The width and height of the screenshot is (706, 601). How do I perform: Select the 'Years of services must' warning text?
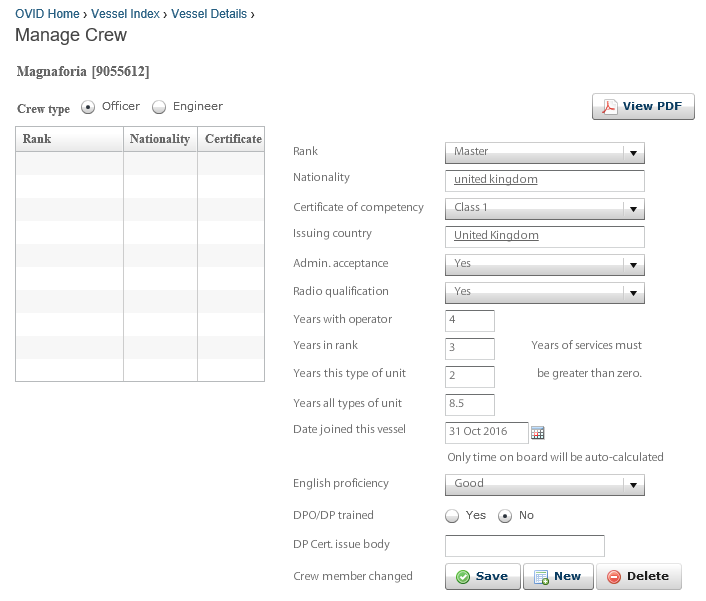pyautogui.click(x=586, y=345)
